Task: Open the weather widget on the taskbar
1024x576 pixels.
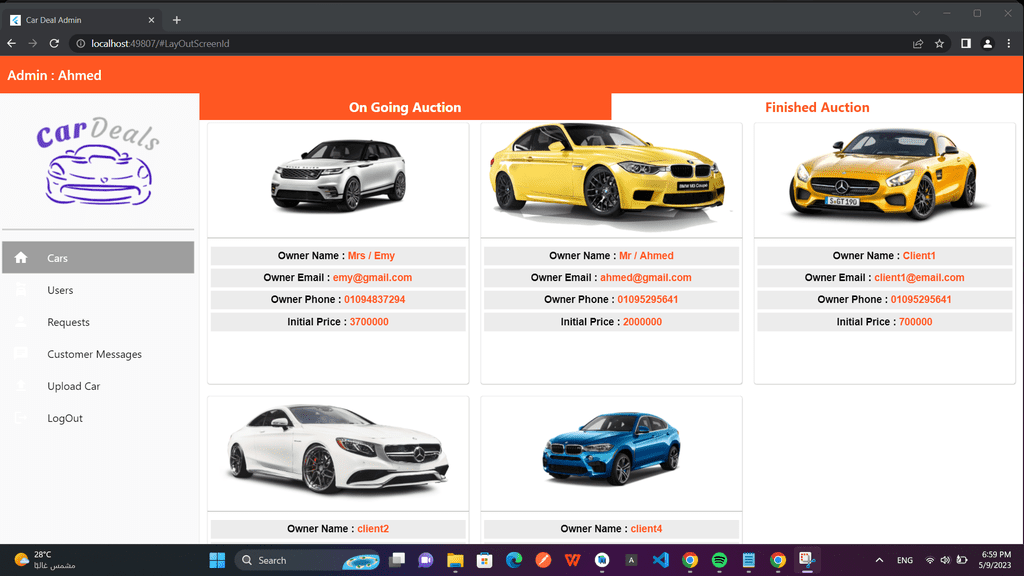Action: click(x=44, y=560)
